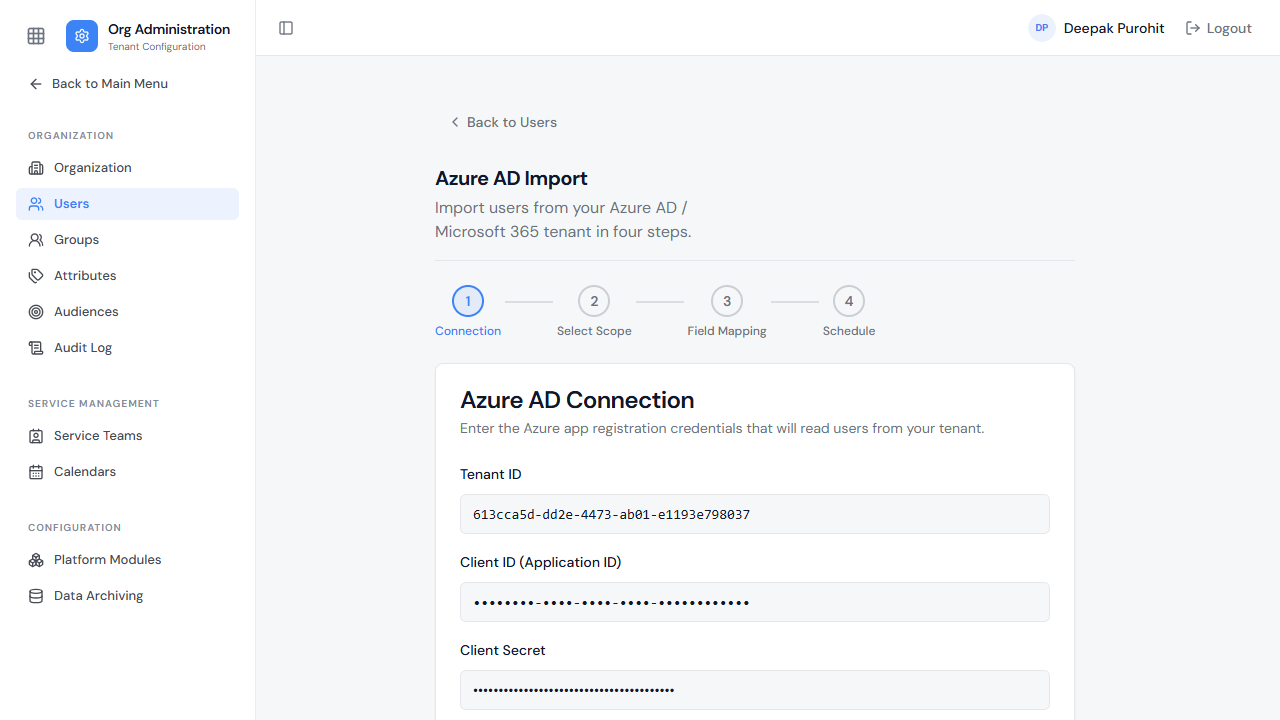Click the Data Archiving database icon
The width and height of the screenshot is (1280, 720).
(x=36, y=596)
